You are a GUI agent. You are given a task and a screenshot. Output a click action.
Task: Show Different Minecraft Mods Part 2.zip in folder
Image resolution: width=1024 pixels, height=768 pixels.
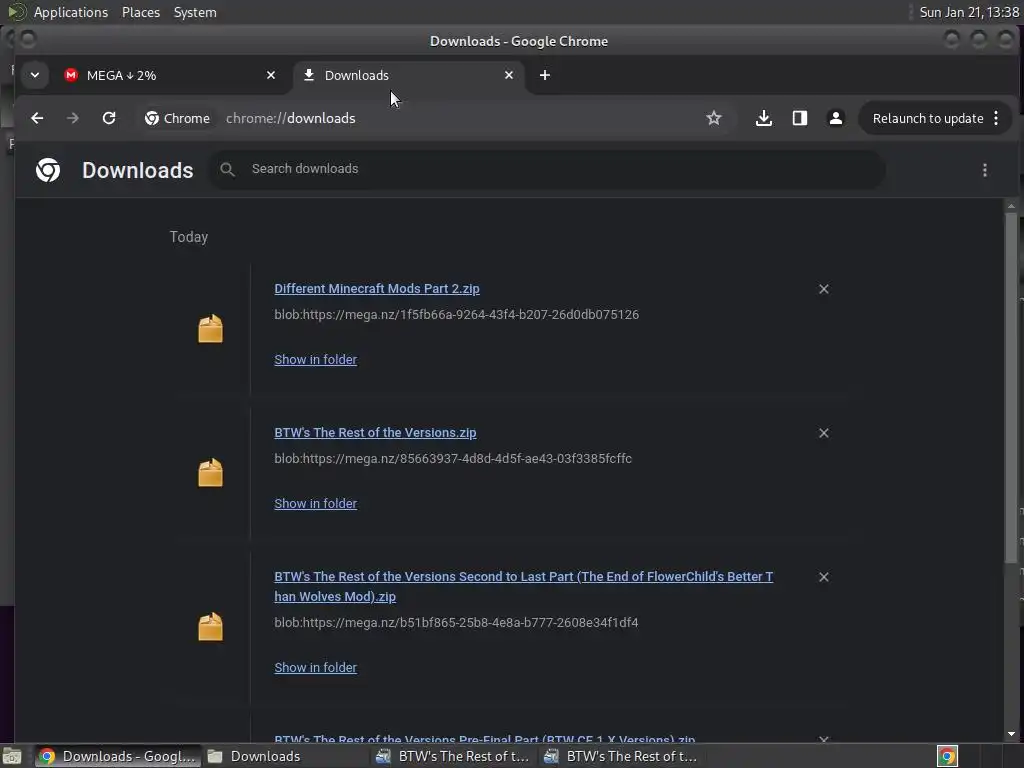click(315, 360)
